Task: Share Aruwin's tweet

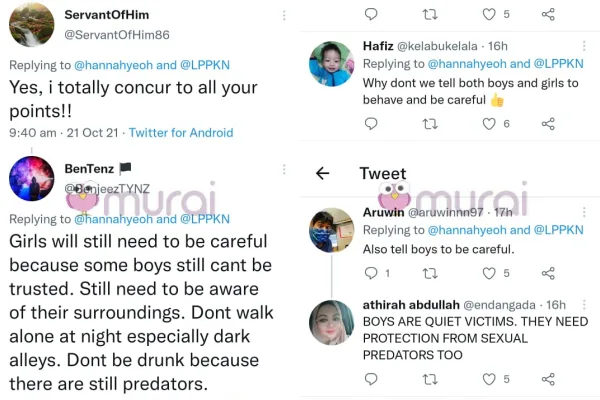Action: click(x=548, y=273)
